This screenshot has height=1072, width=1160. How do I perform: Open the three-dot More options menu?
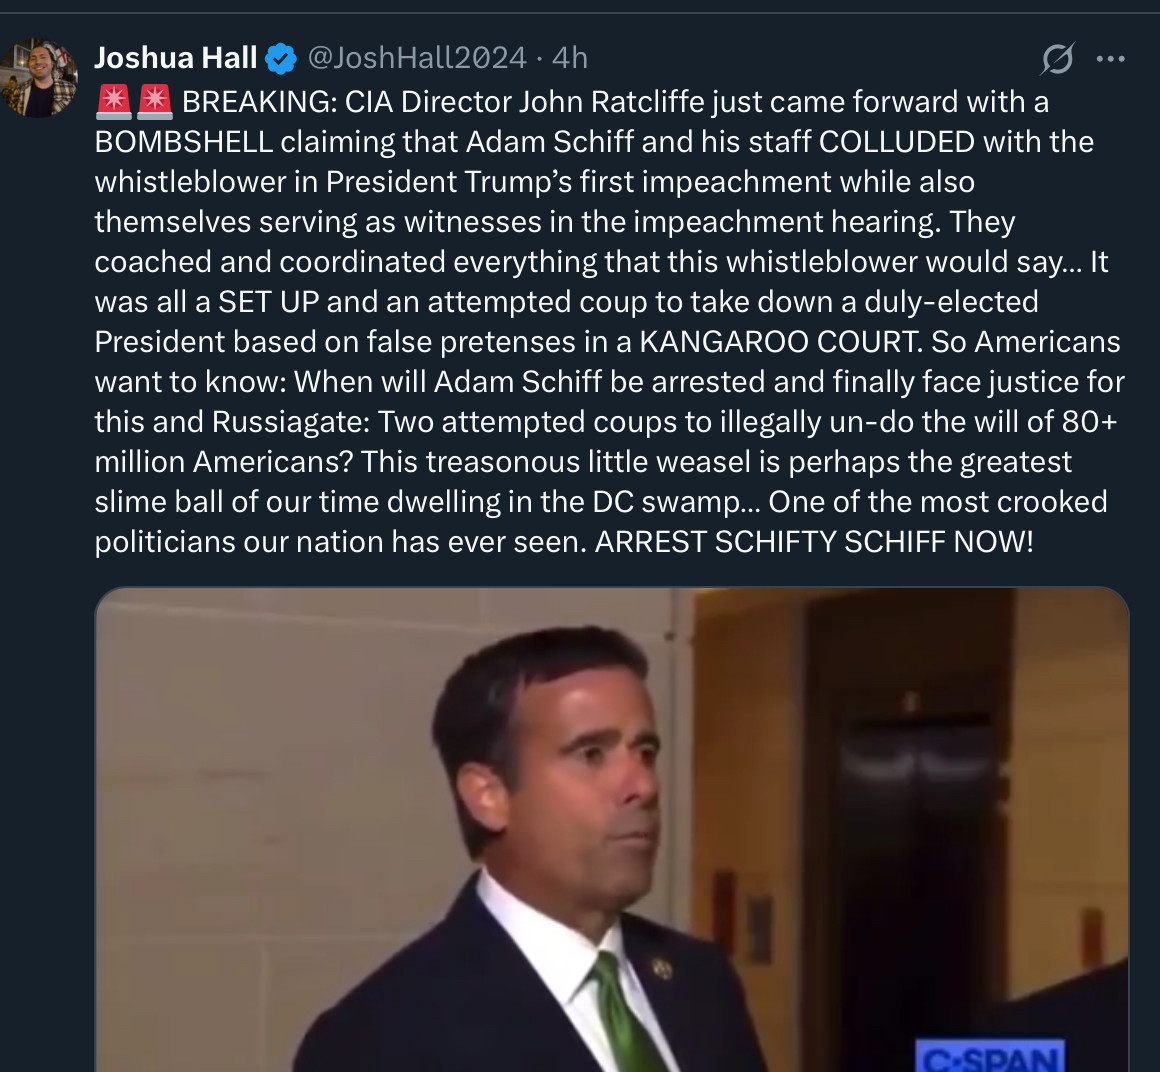(x=1110, y=60)
